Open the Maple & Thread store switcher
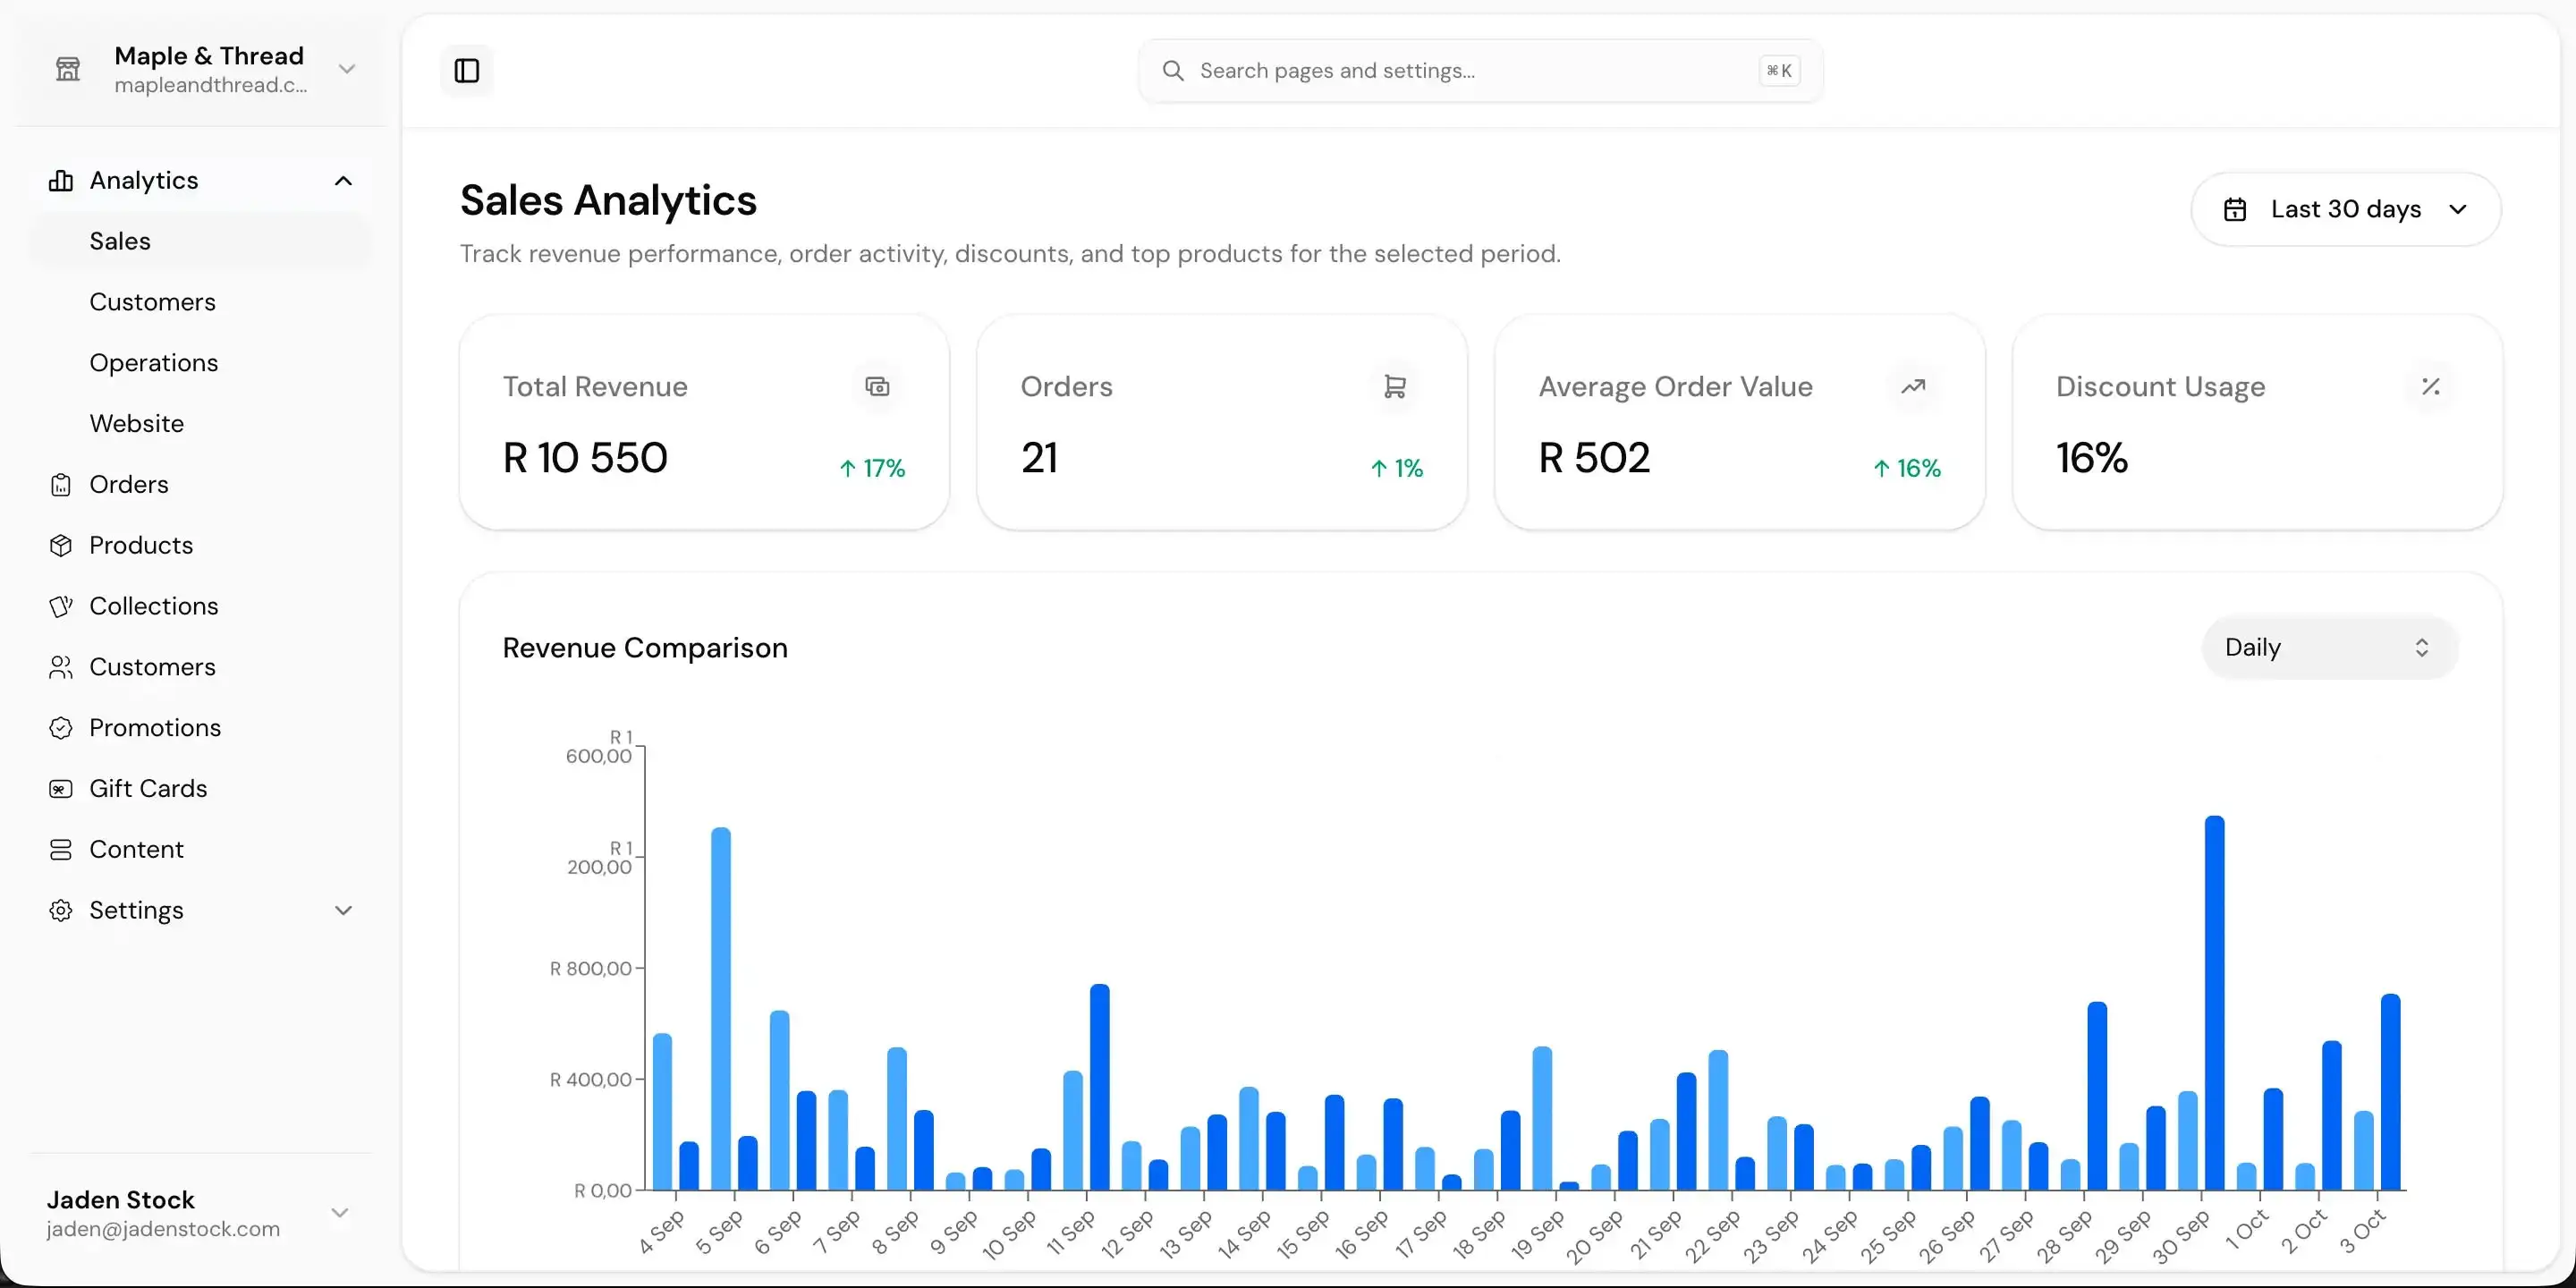 (x=200, y=69)
